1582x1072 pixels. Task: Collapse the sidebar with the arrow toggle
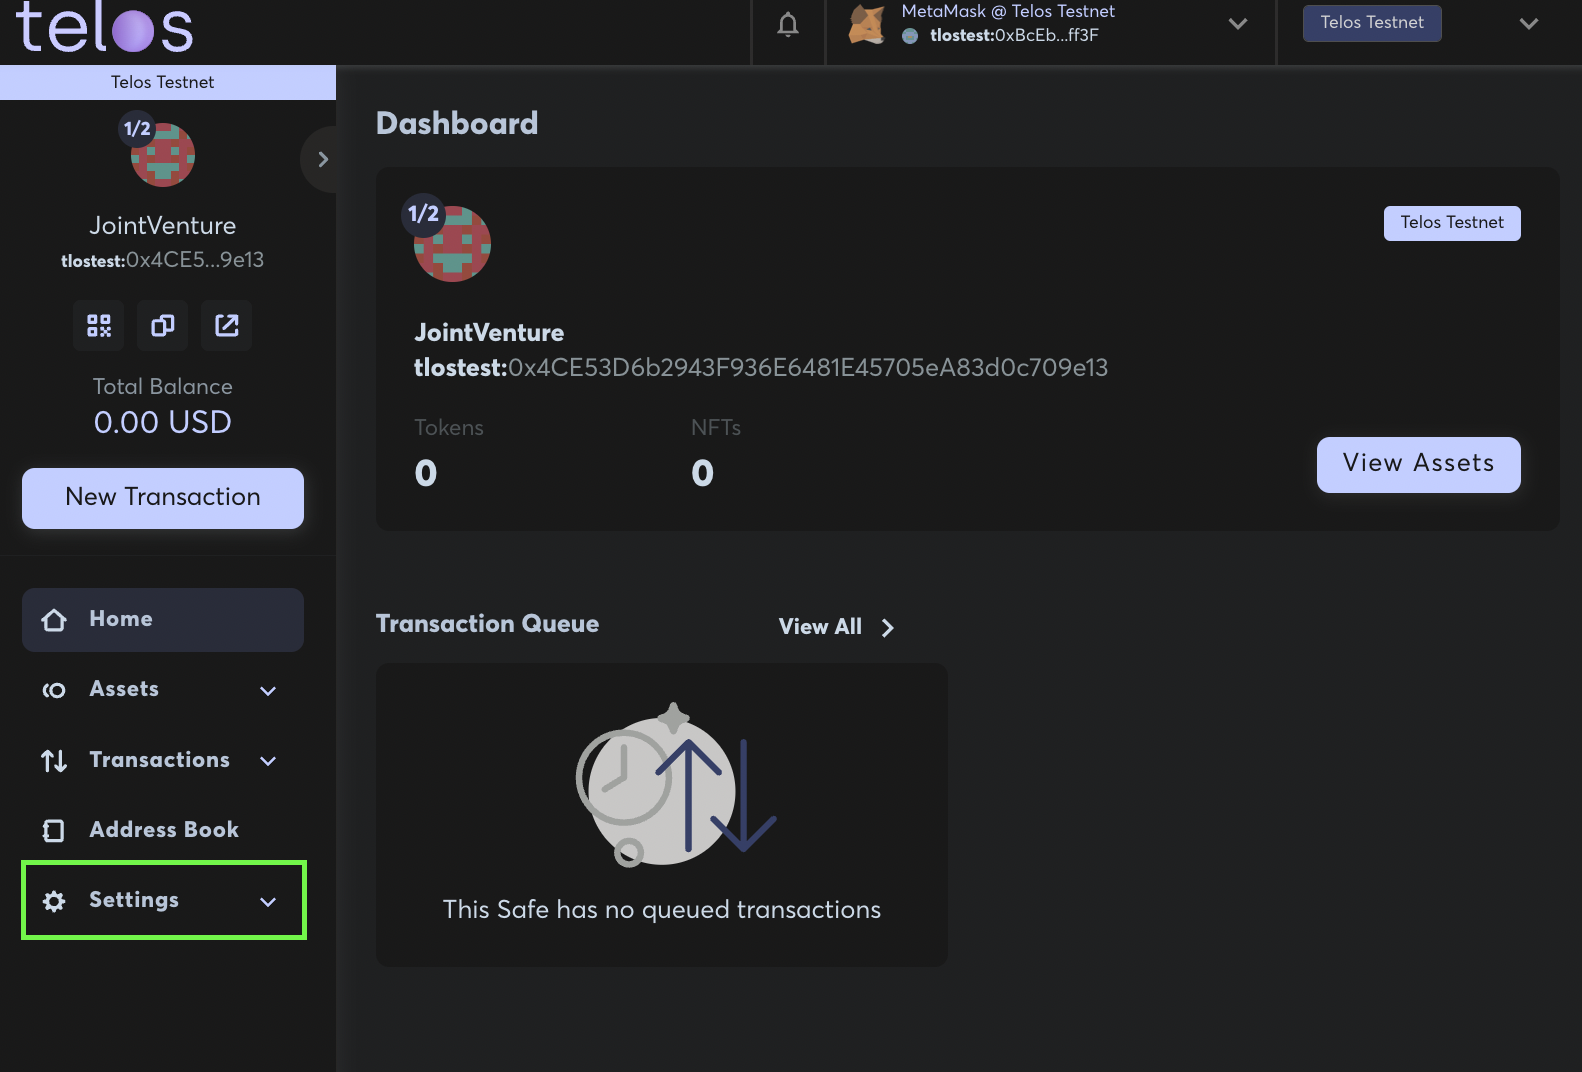click(x=322, y=159)
